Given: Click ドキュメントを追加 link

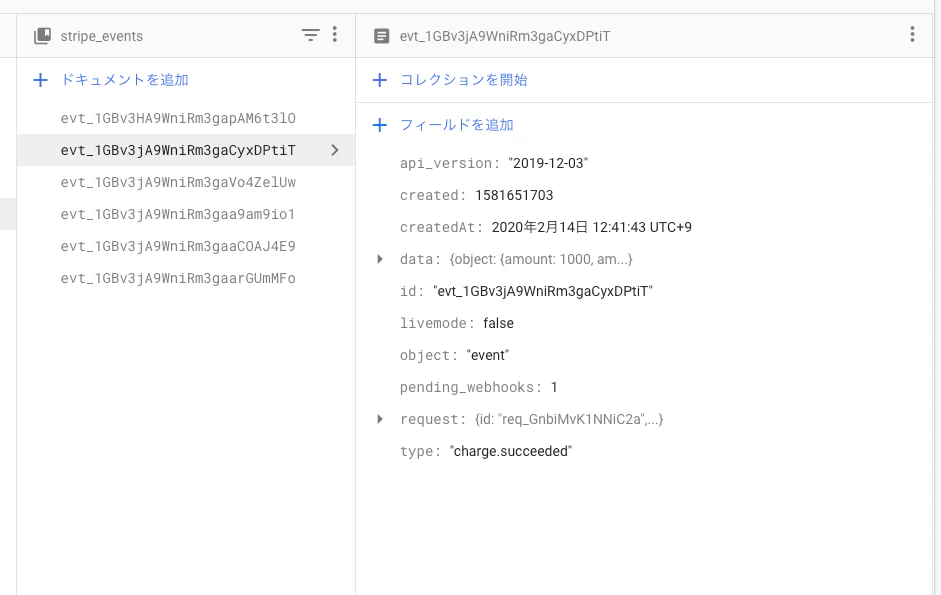Looking at the screenshot, I should [x=125, y=80].
